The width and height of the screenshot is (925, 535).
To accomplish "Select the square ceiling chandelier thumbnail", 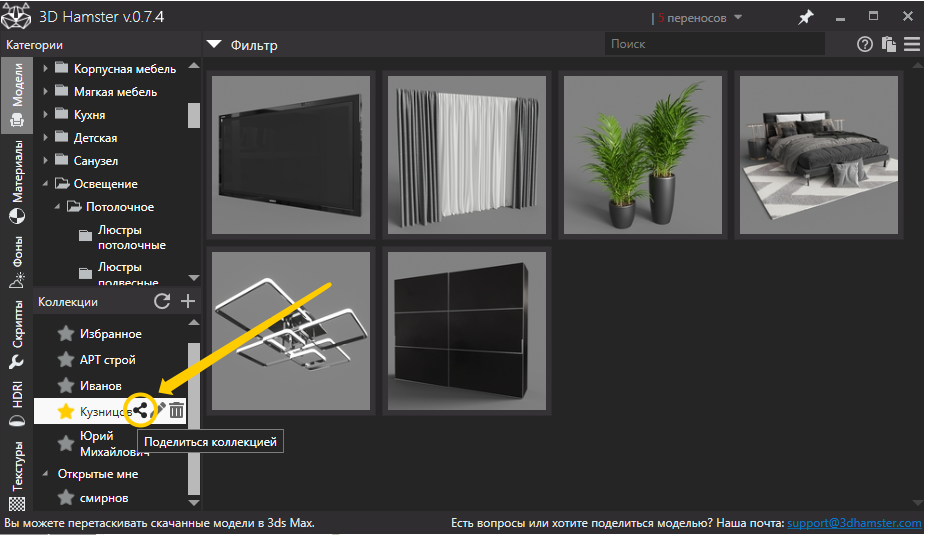I will click(291, 331).
